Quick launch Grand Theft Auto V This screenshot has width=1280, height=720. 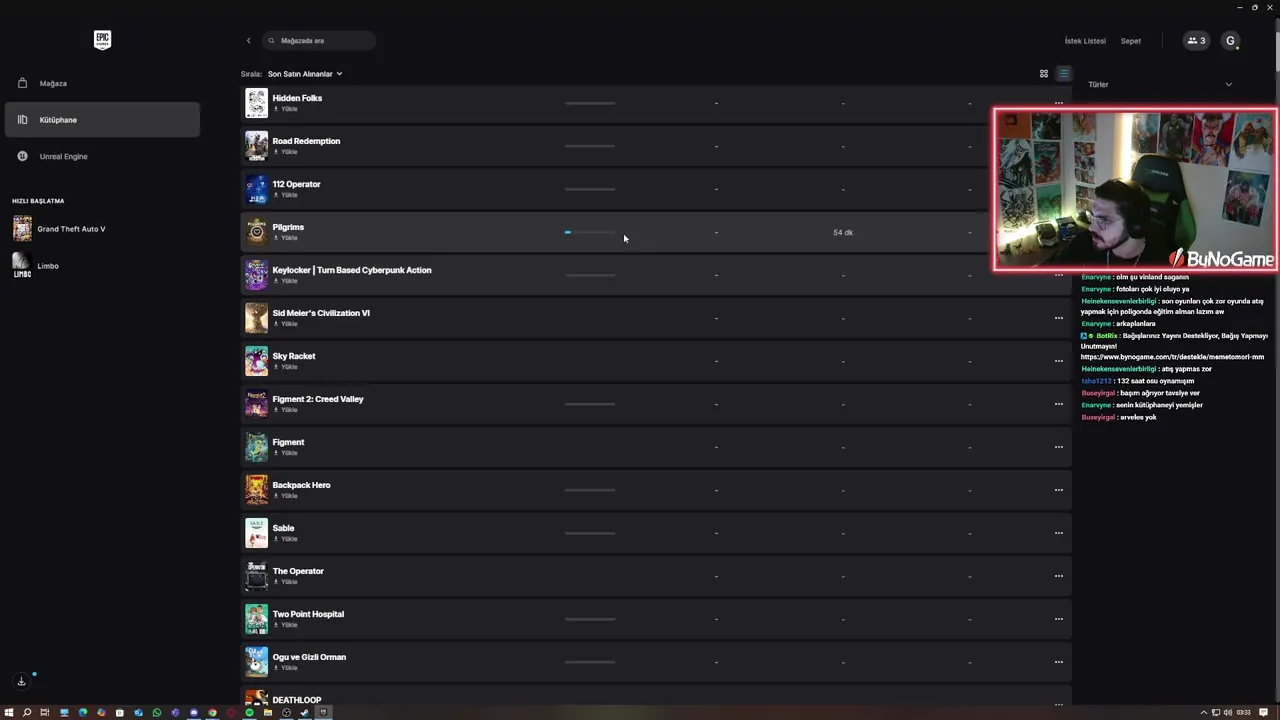pos(60,229)
